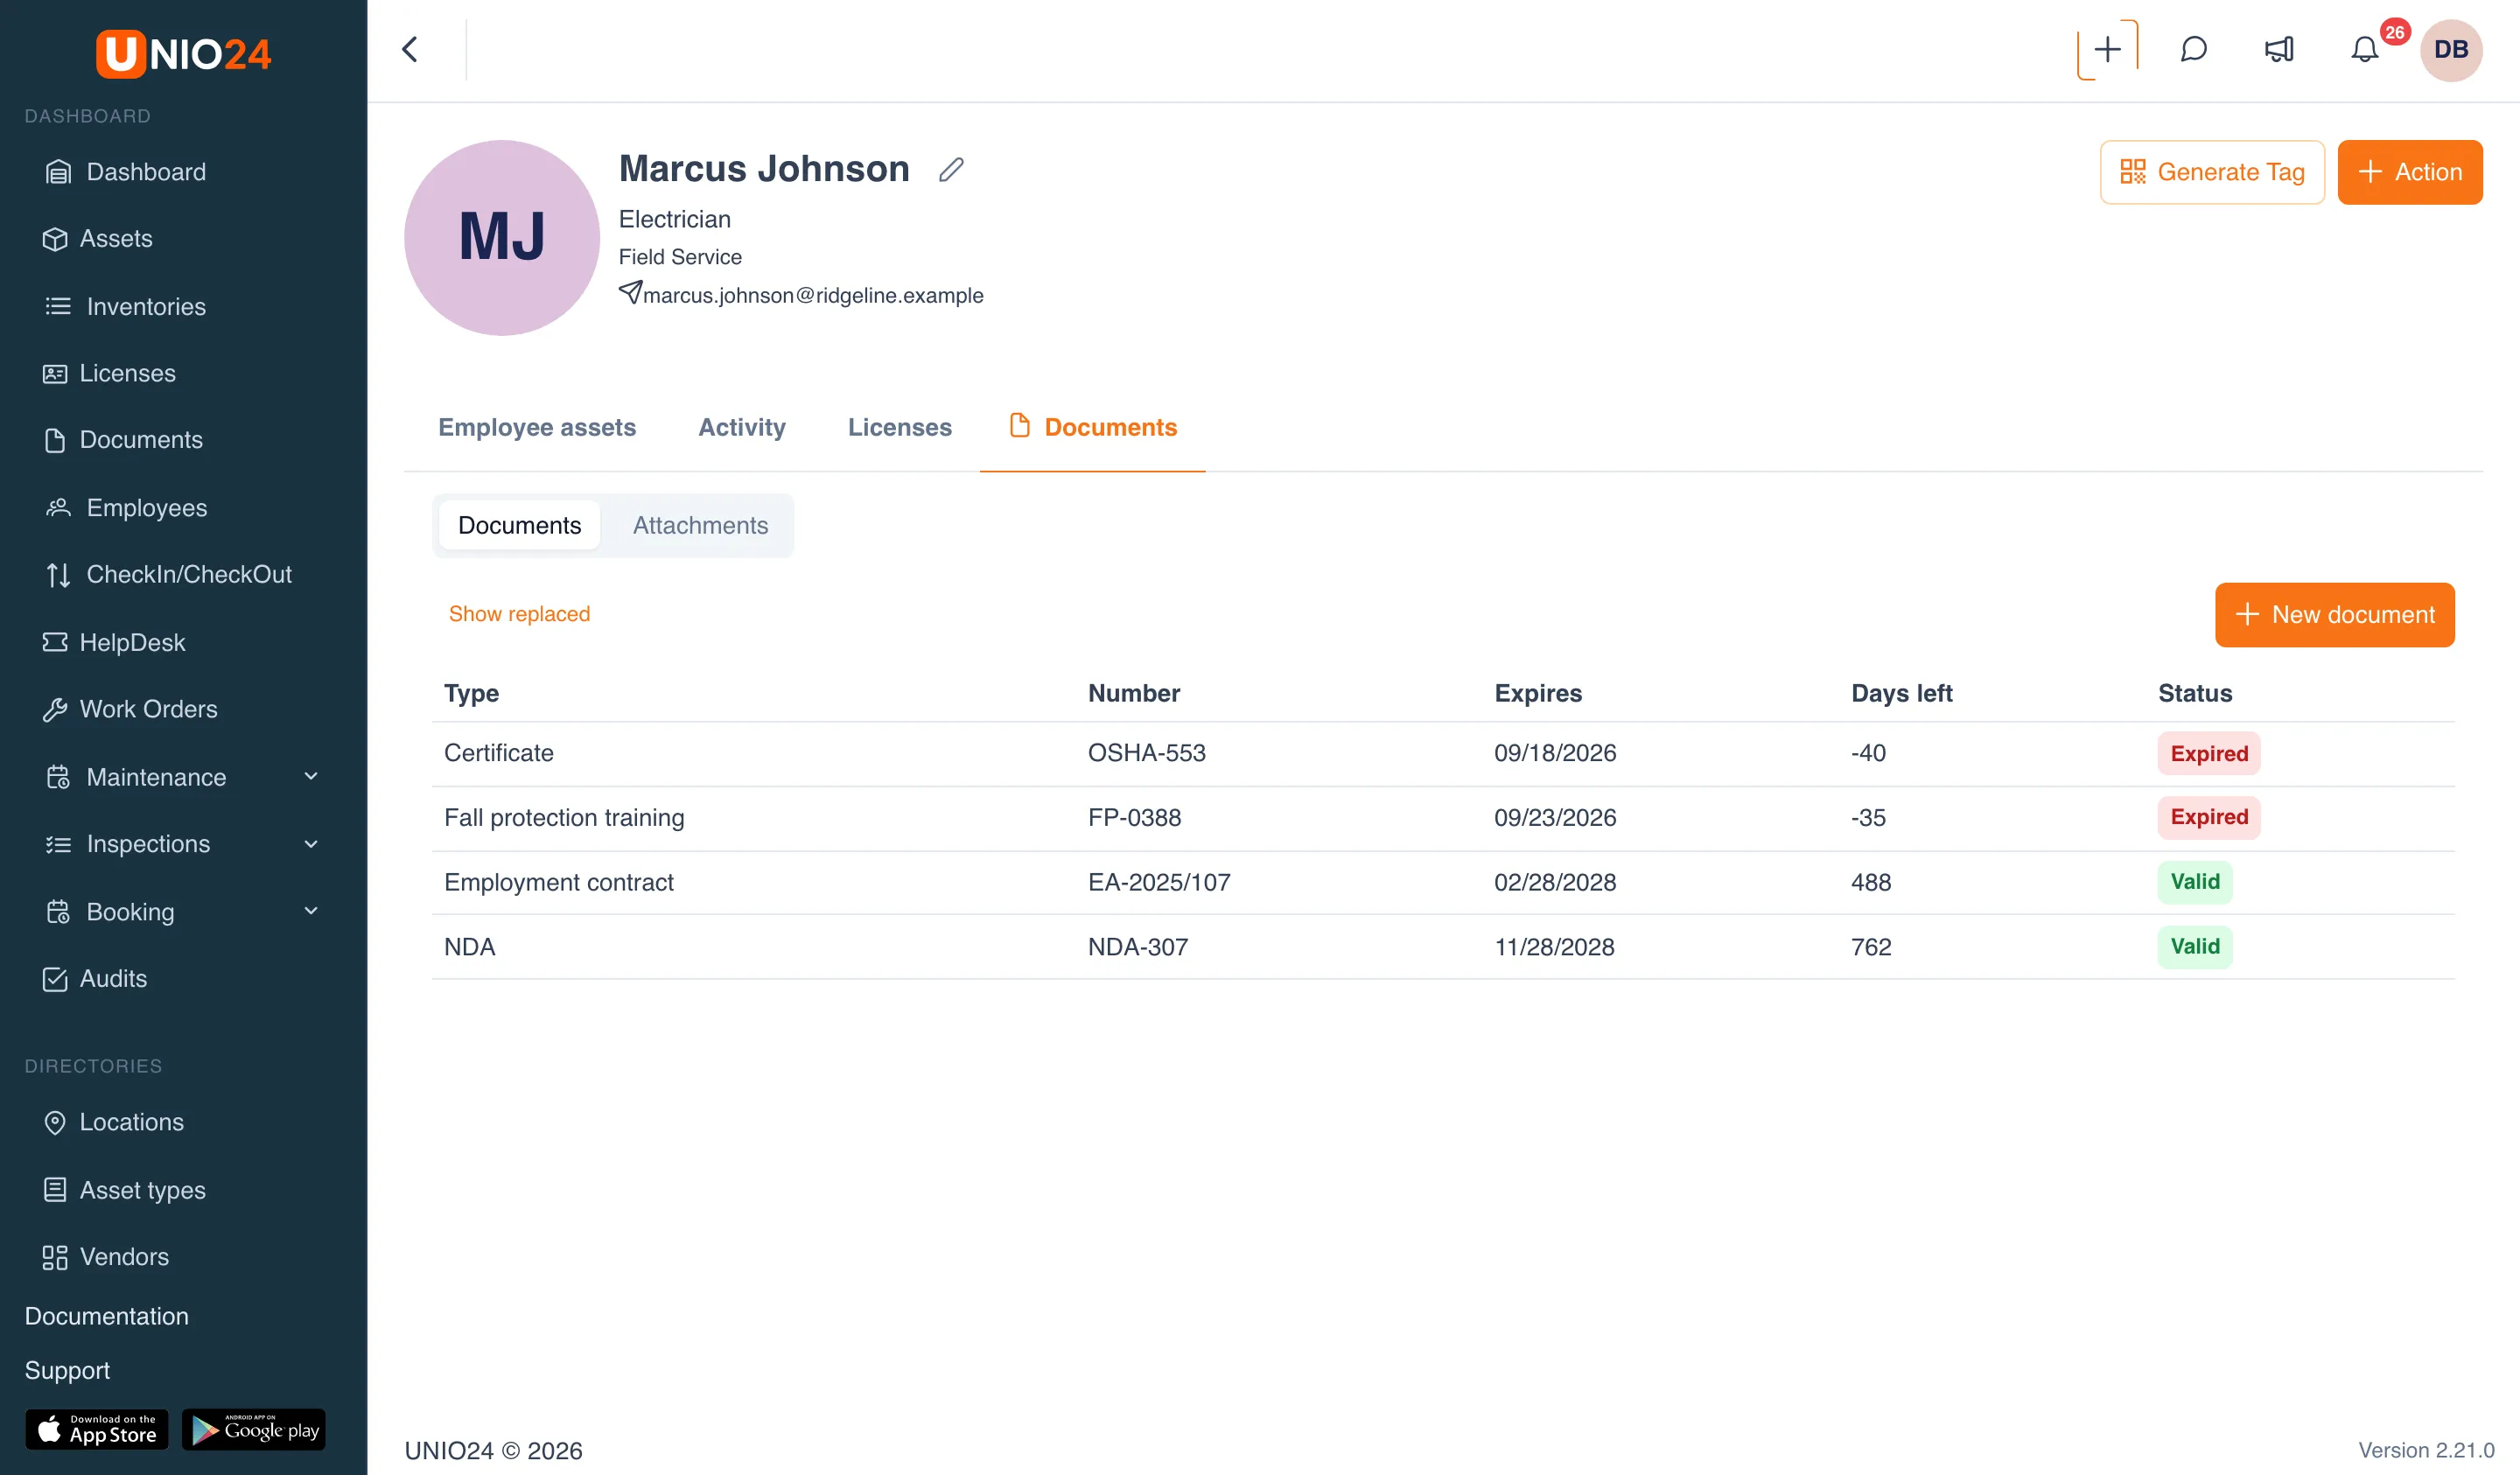Click the Google Play badge
The image size is (2520, 1475).
(254, 1429)
